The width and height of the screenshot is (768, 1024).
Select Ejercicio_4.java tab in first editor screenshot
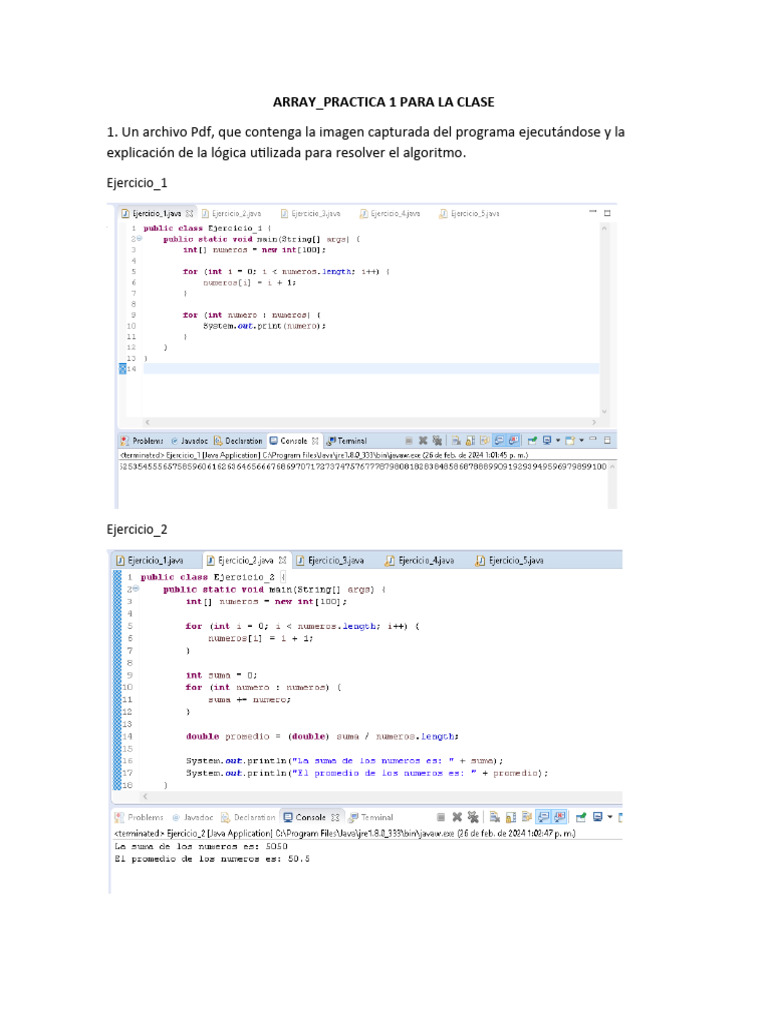coord(391,214)
